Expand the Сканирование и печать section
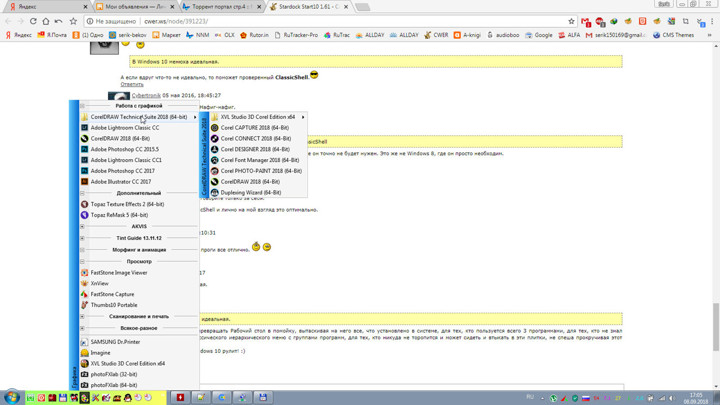The image size is (720, 405). point(83,316)
